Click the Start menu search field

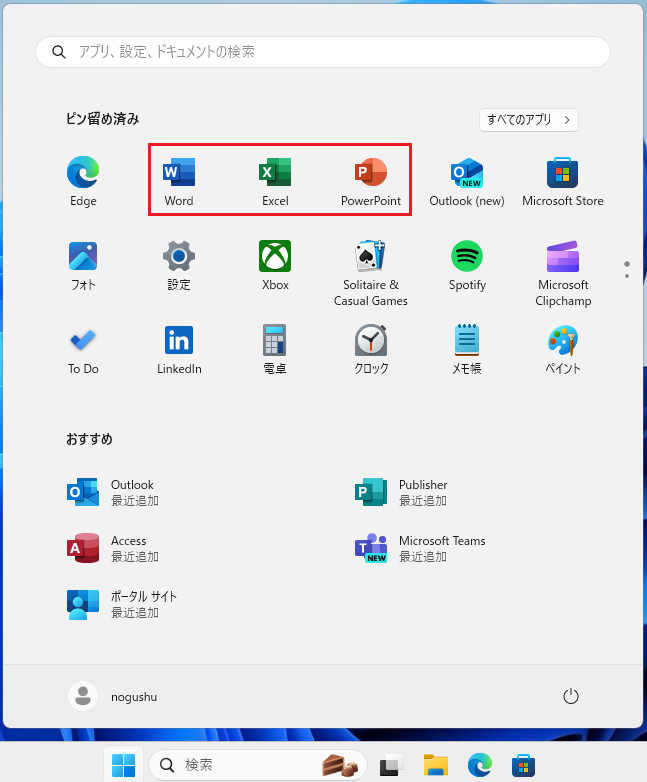pyautogui.click(x=323, y=52)
